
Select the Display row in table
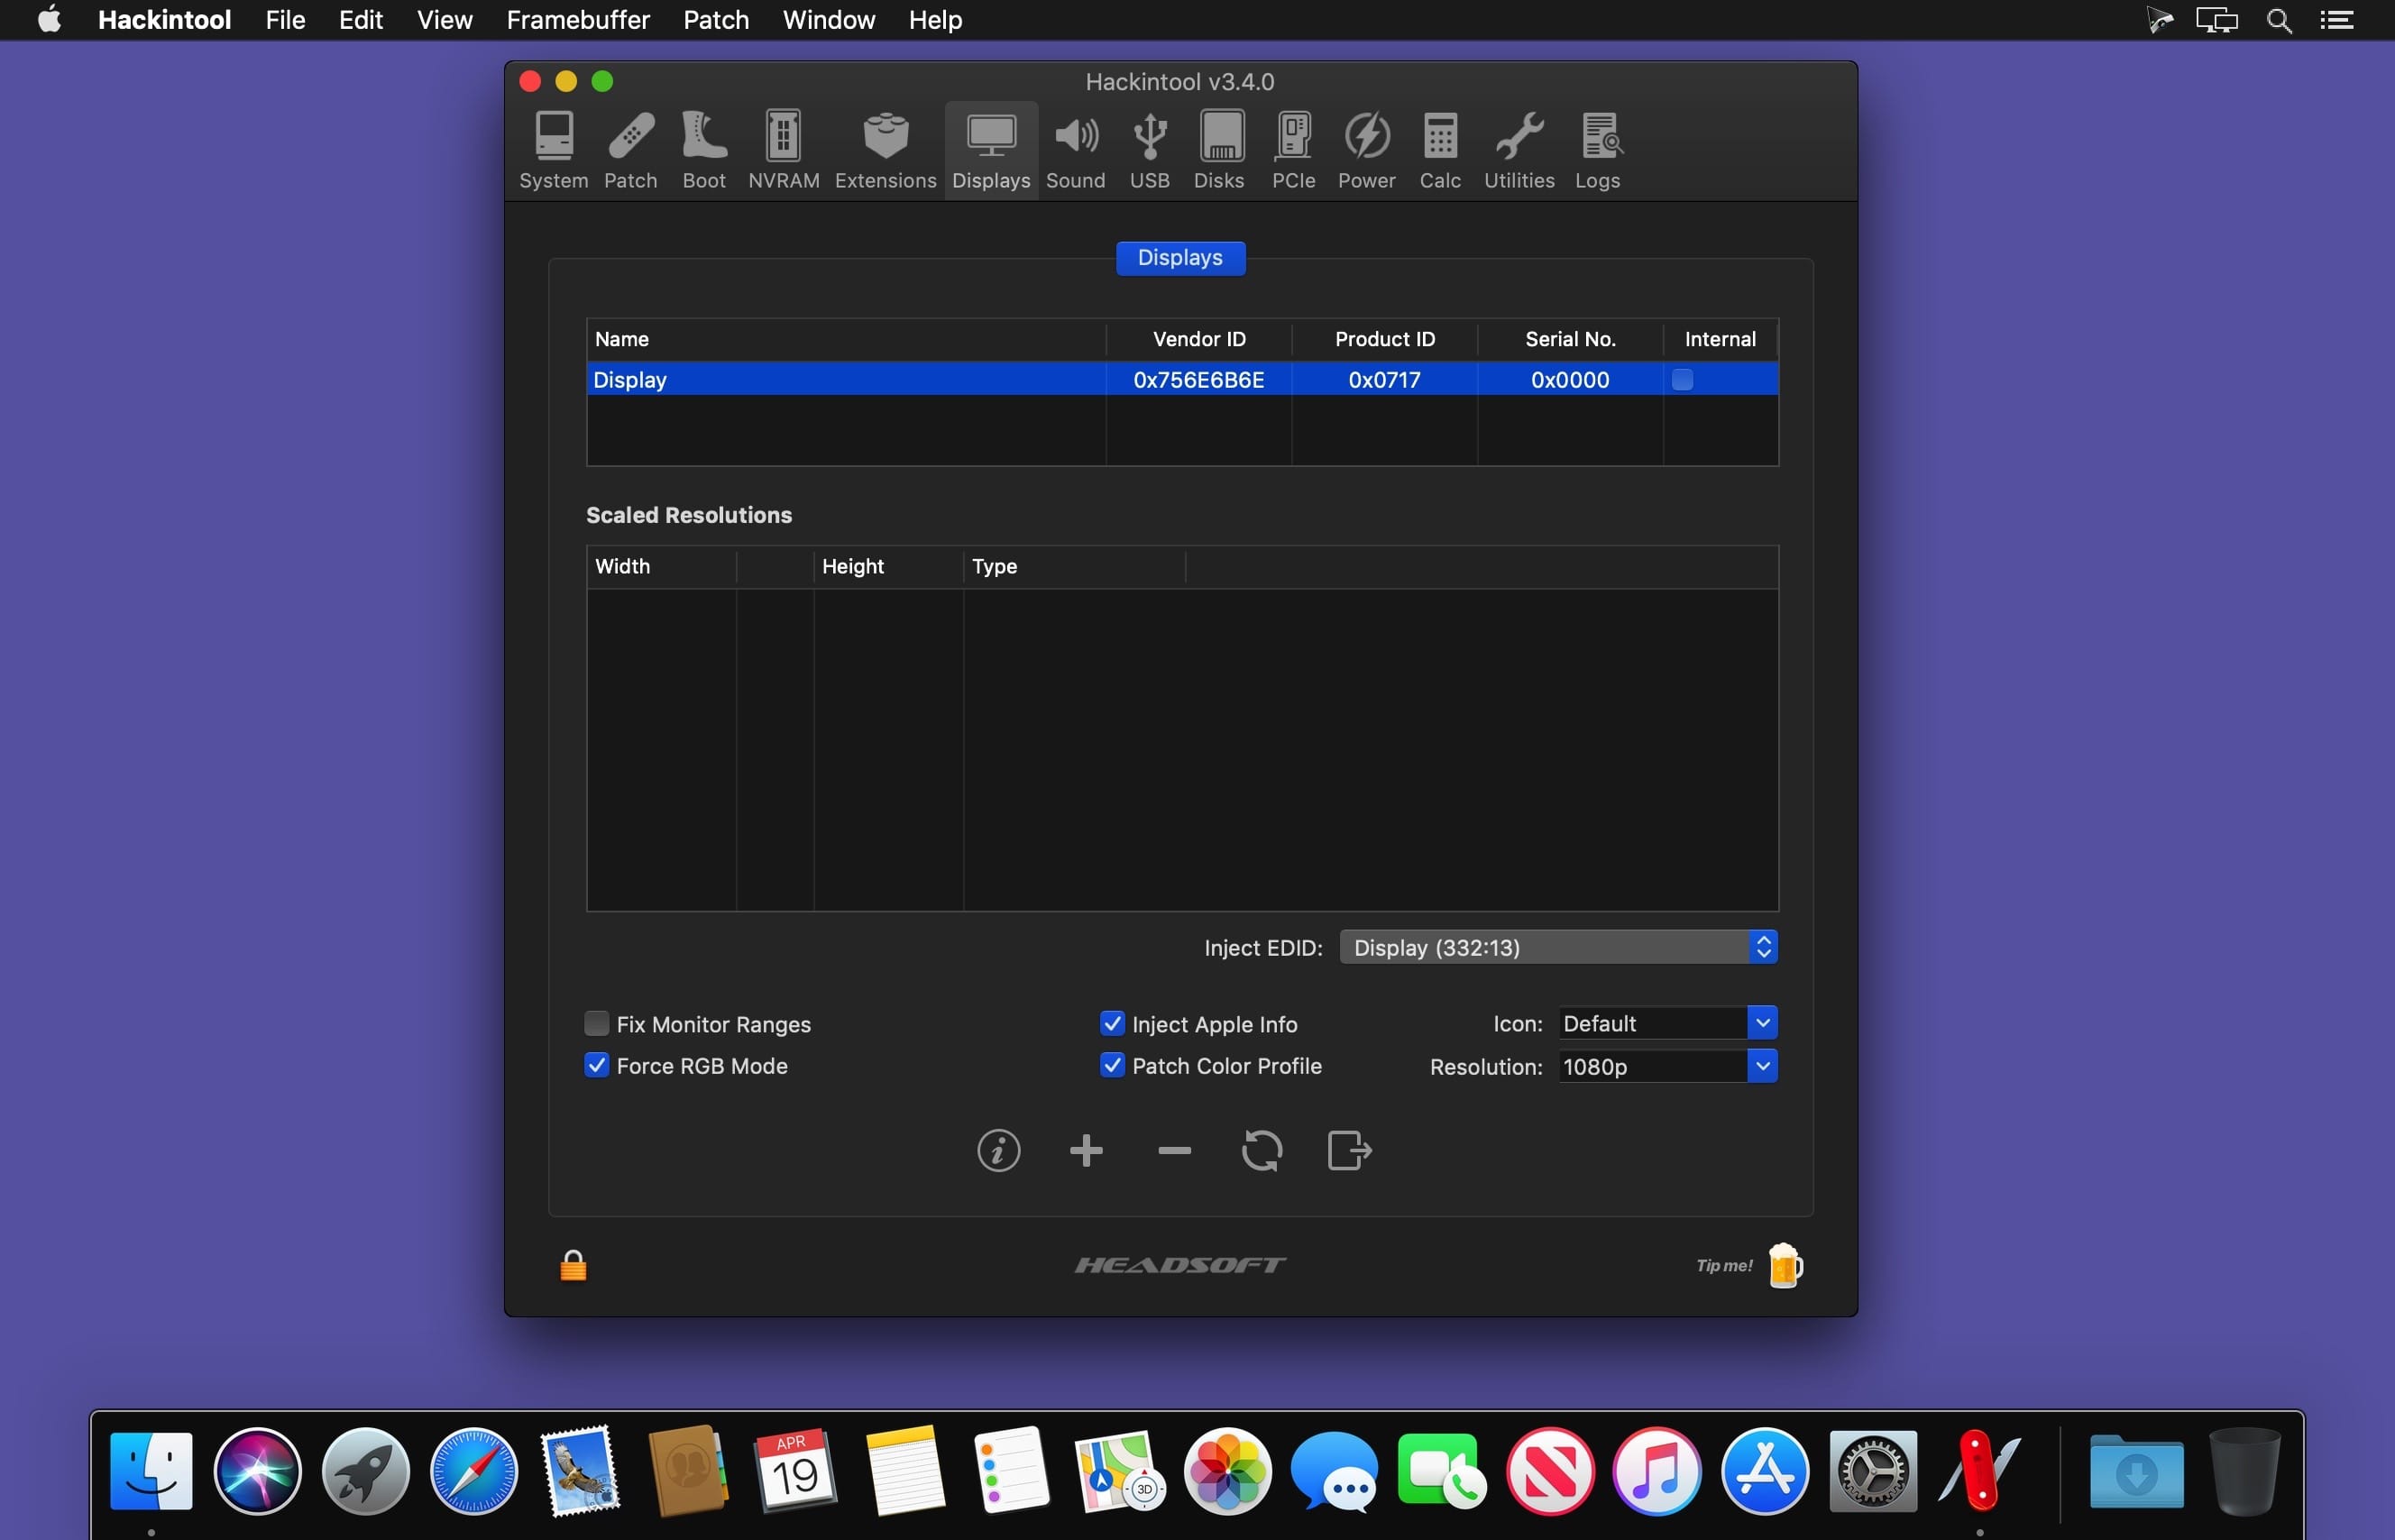(x=845, y=380)
